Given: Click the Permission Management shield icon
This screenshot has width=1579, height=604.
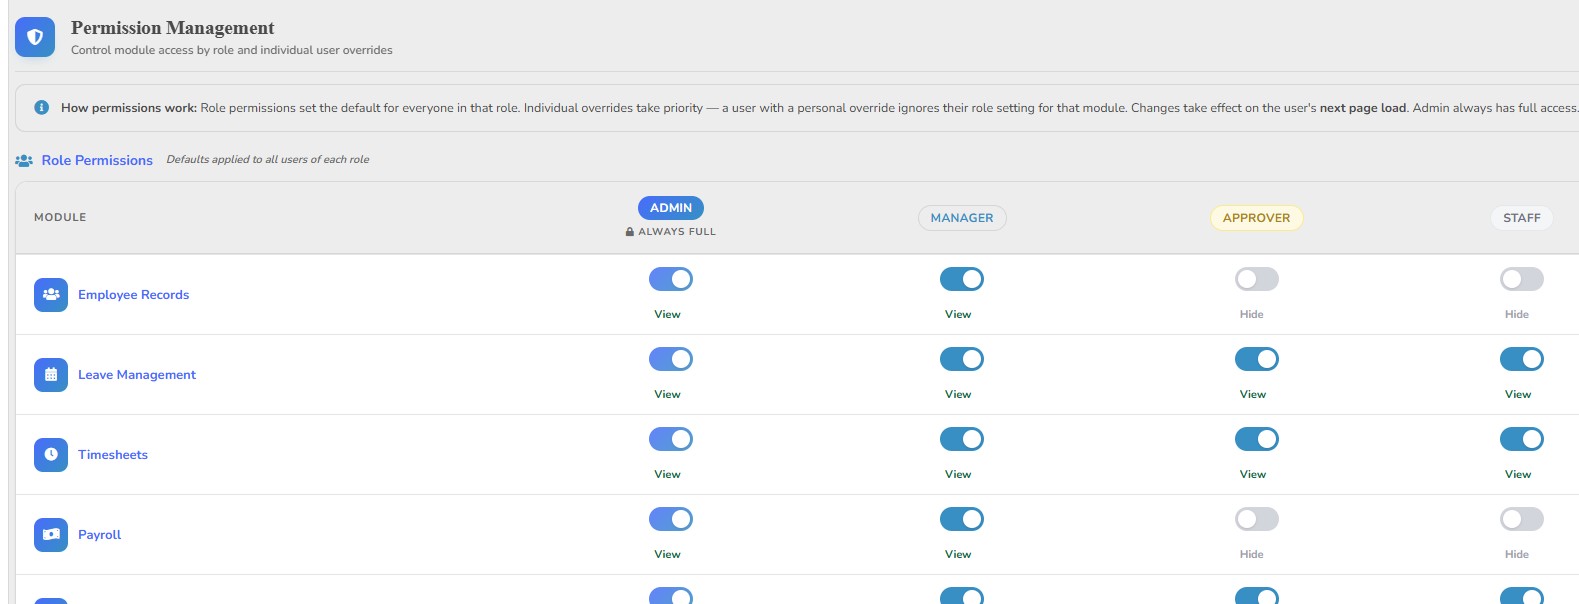Looking at the screenshot, I should [35, 37].
